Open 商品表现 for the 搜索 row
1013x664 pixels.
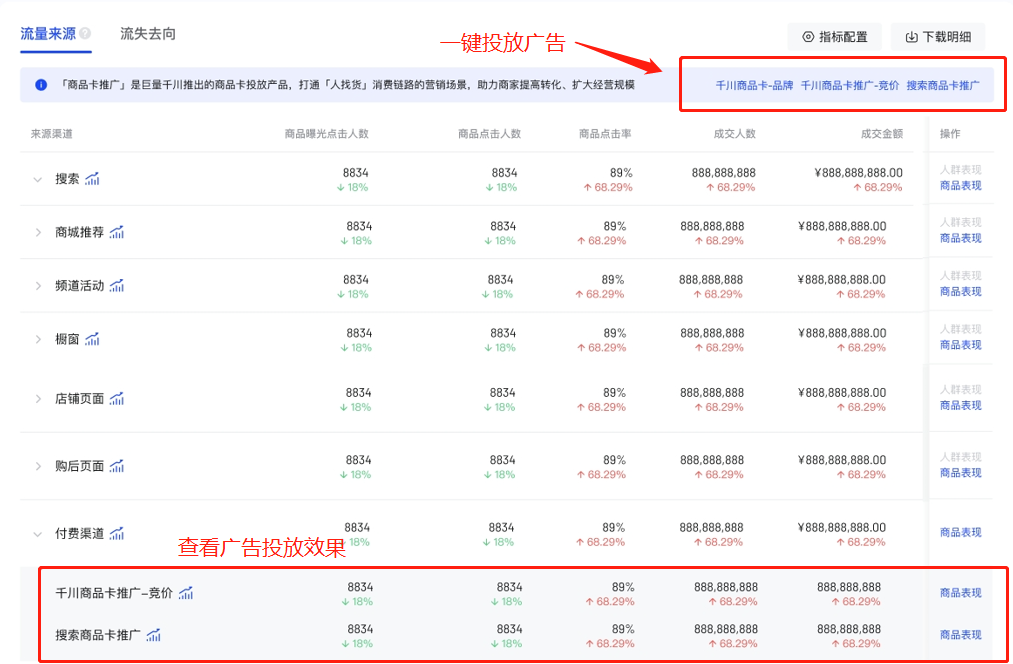961,186
